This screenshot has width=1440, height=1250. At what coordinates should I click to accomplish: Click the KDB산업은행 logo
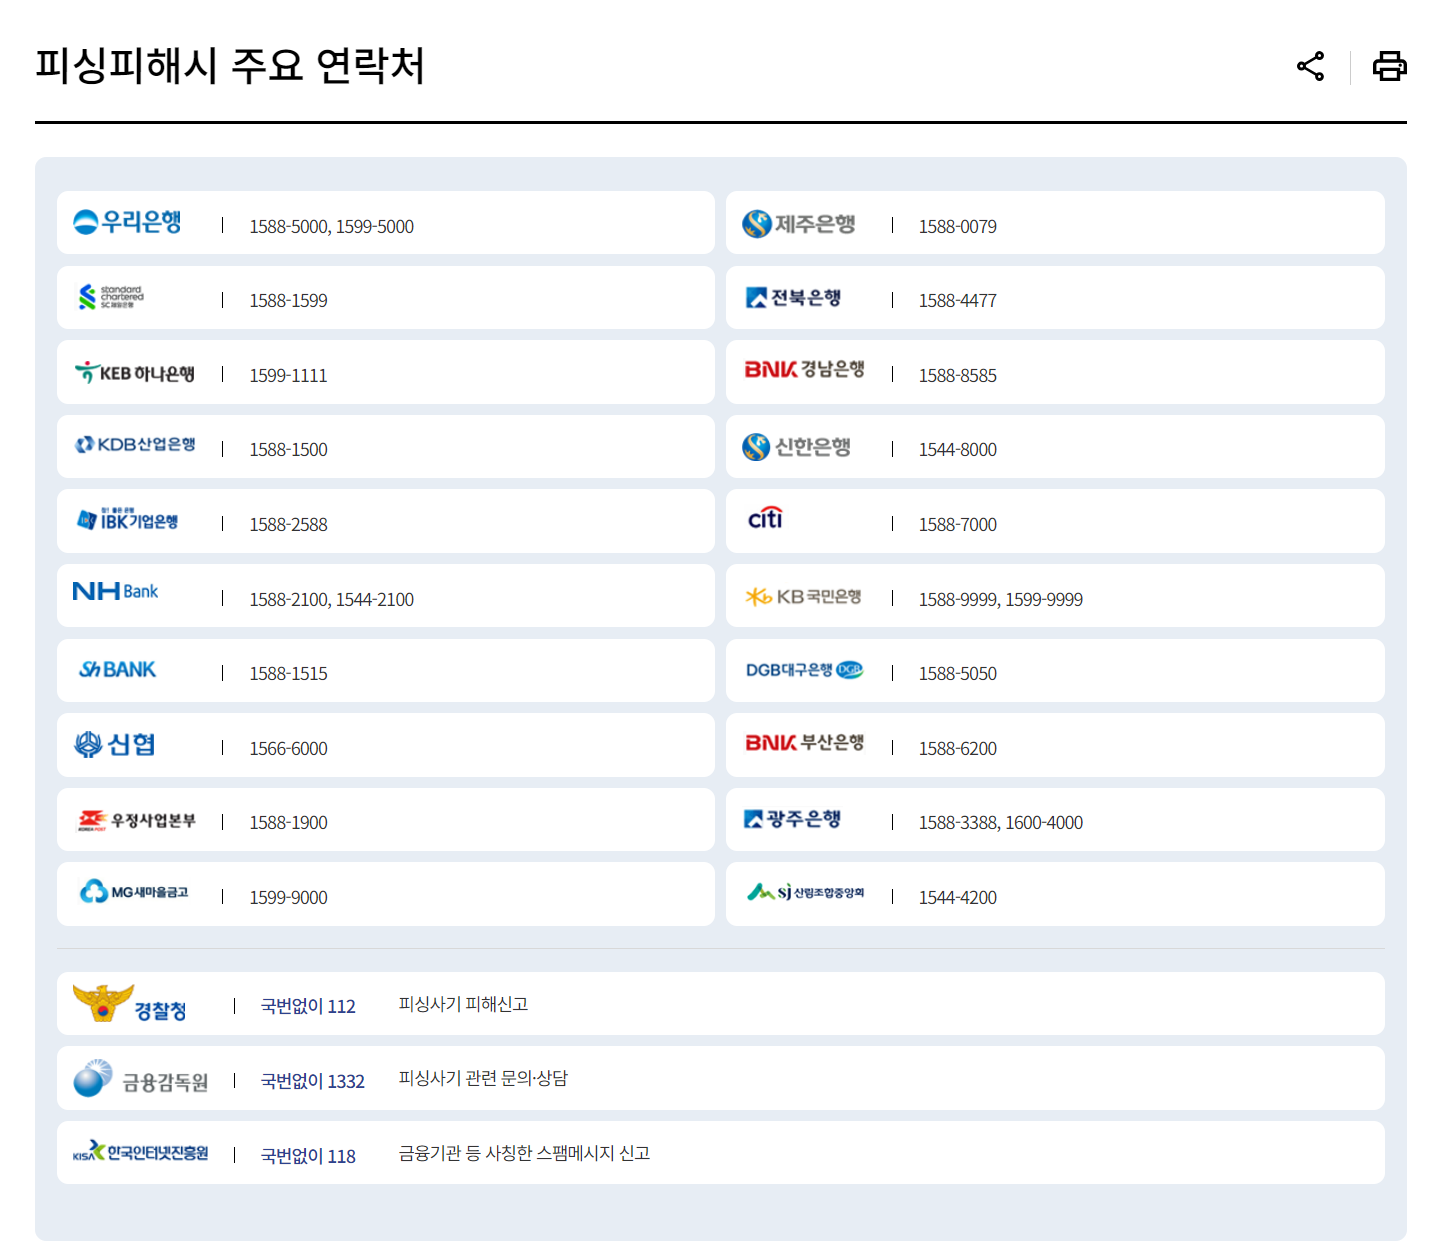[x=136, y=445]
